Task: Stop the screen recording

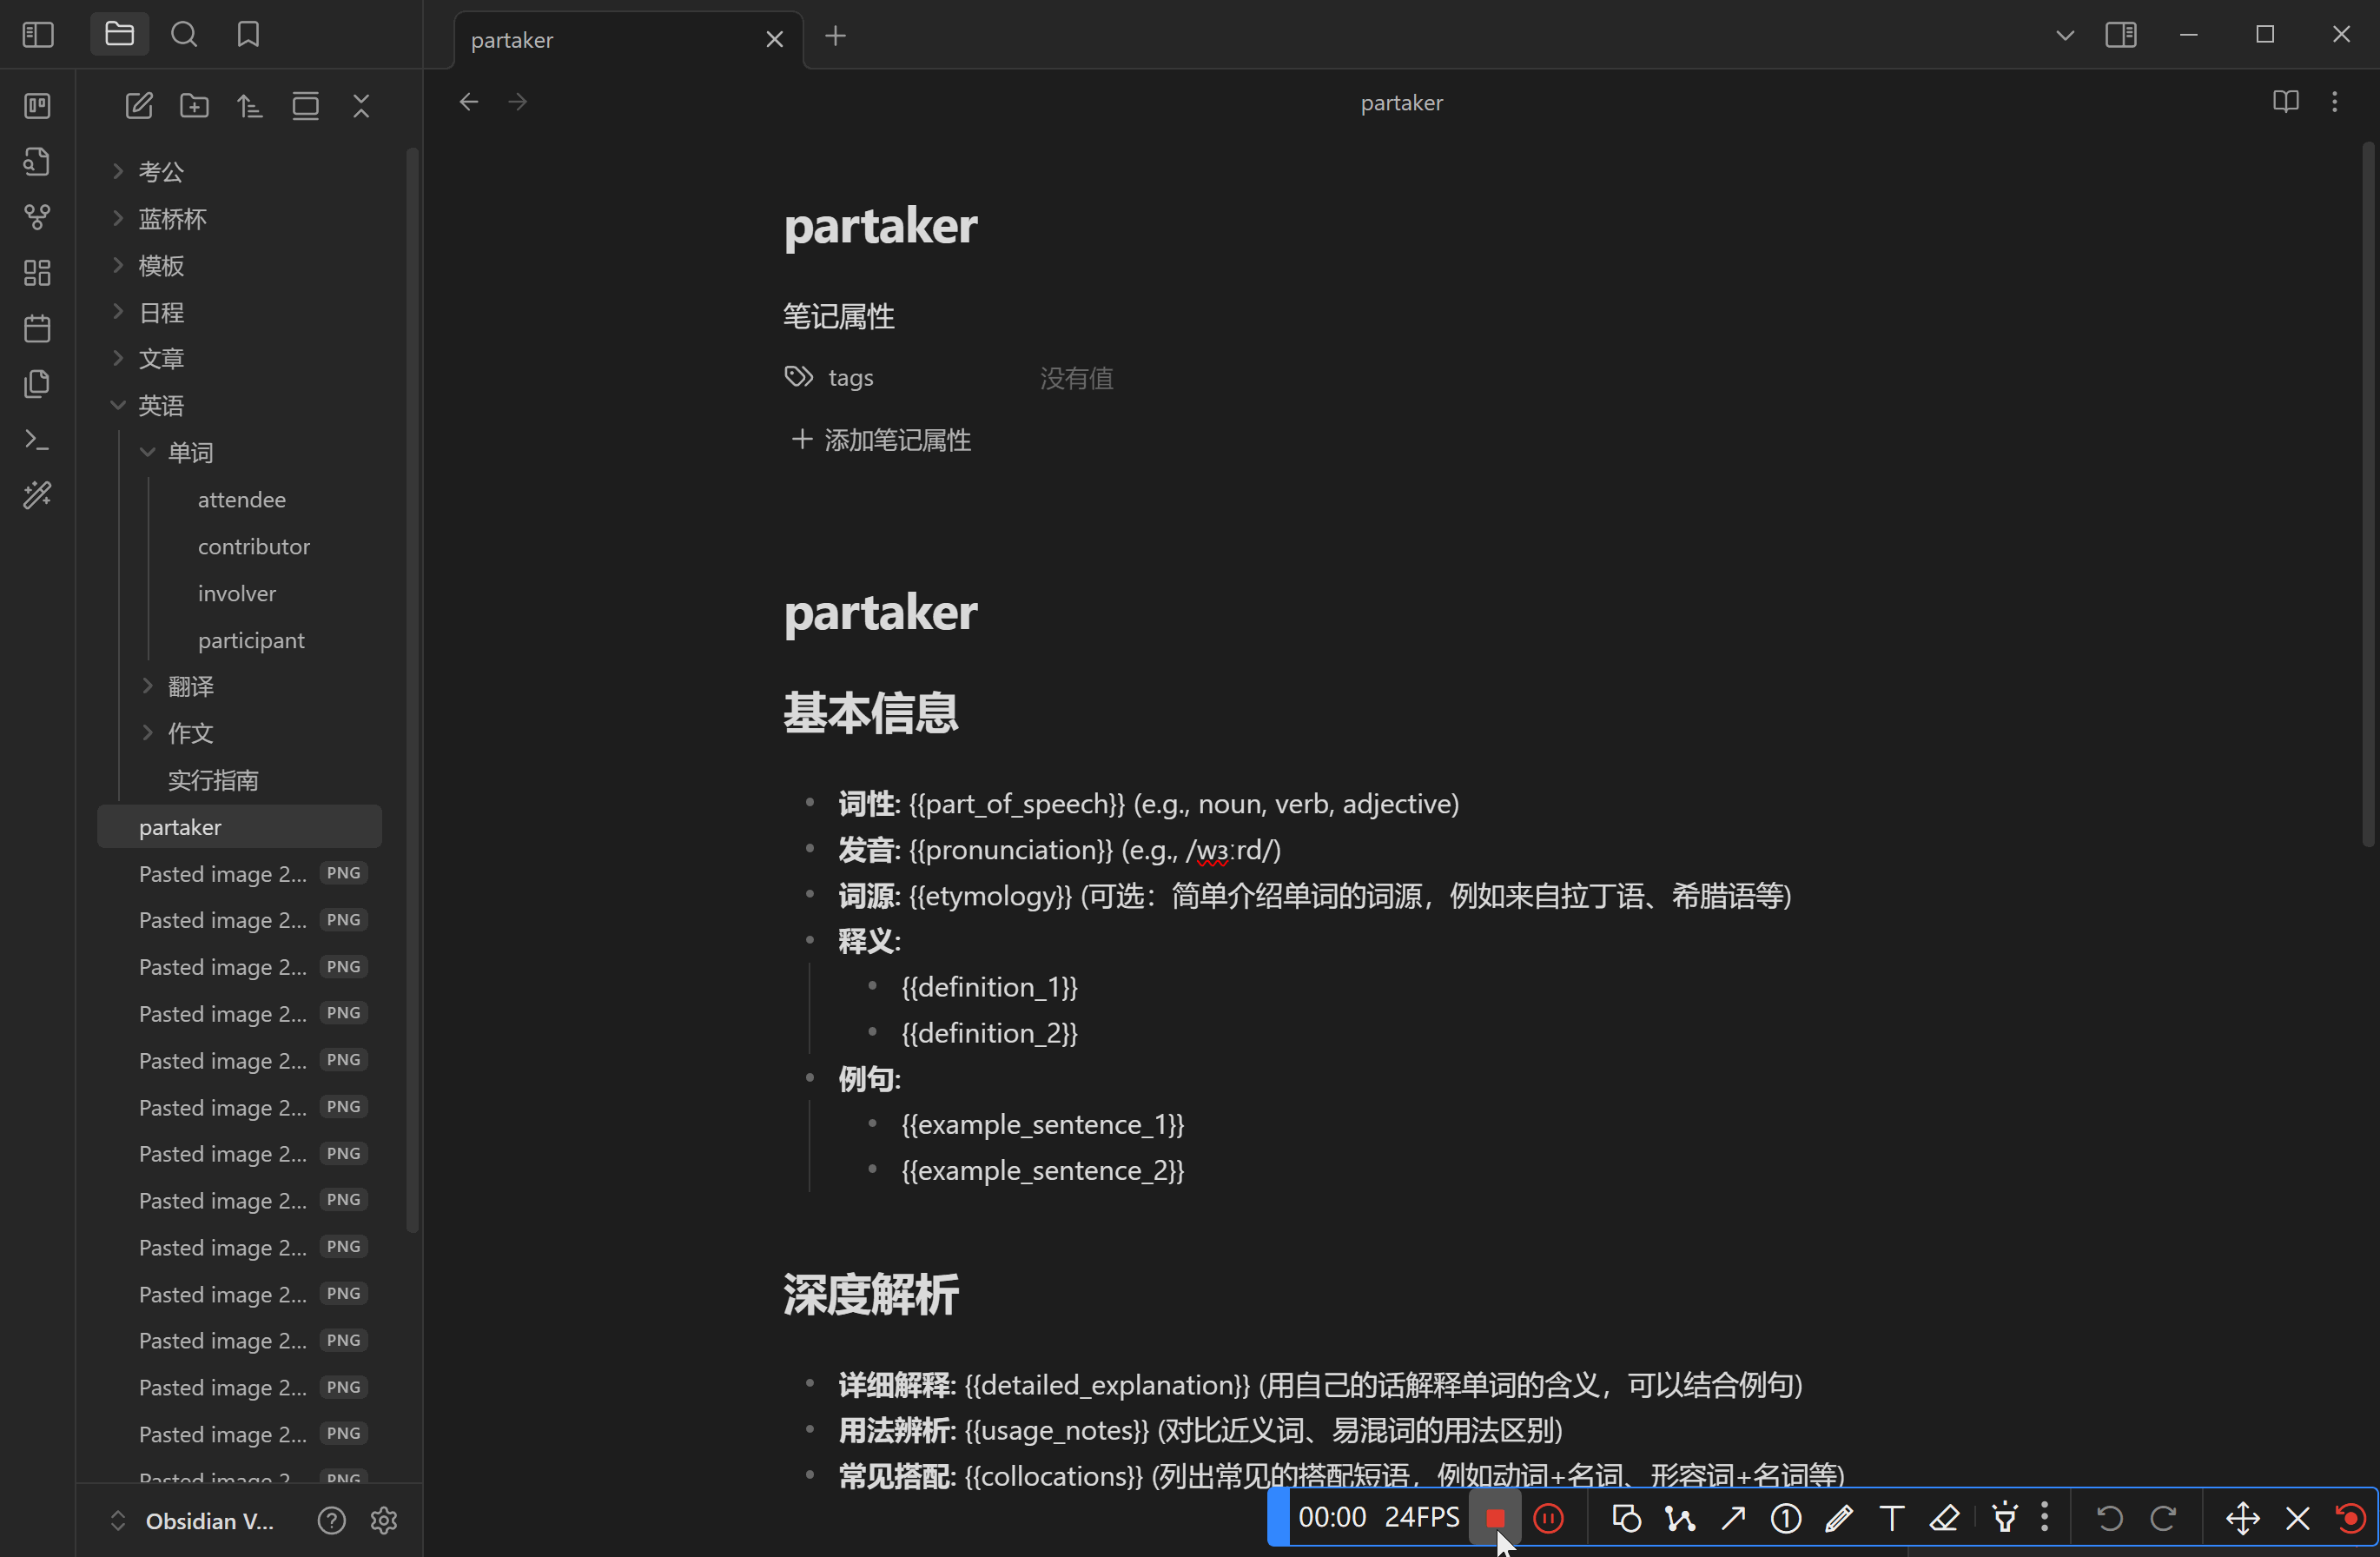Action: click(1494, 1518)
